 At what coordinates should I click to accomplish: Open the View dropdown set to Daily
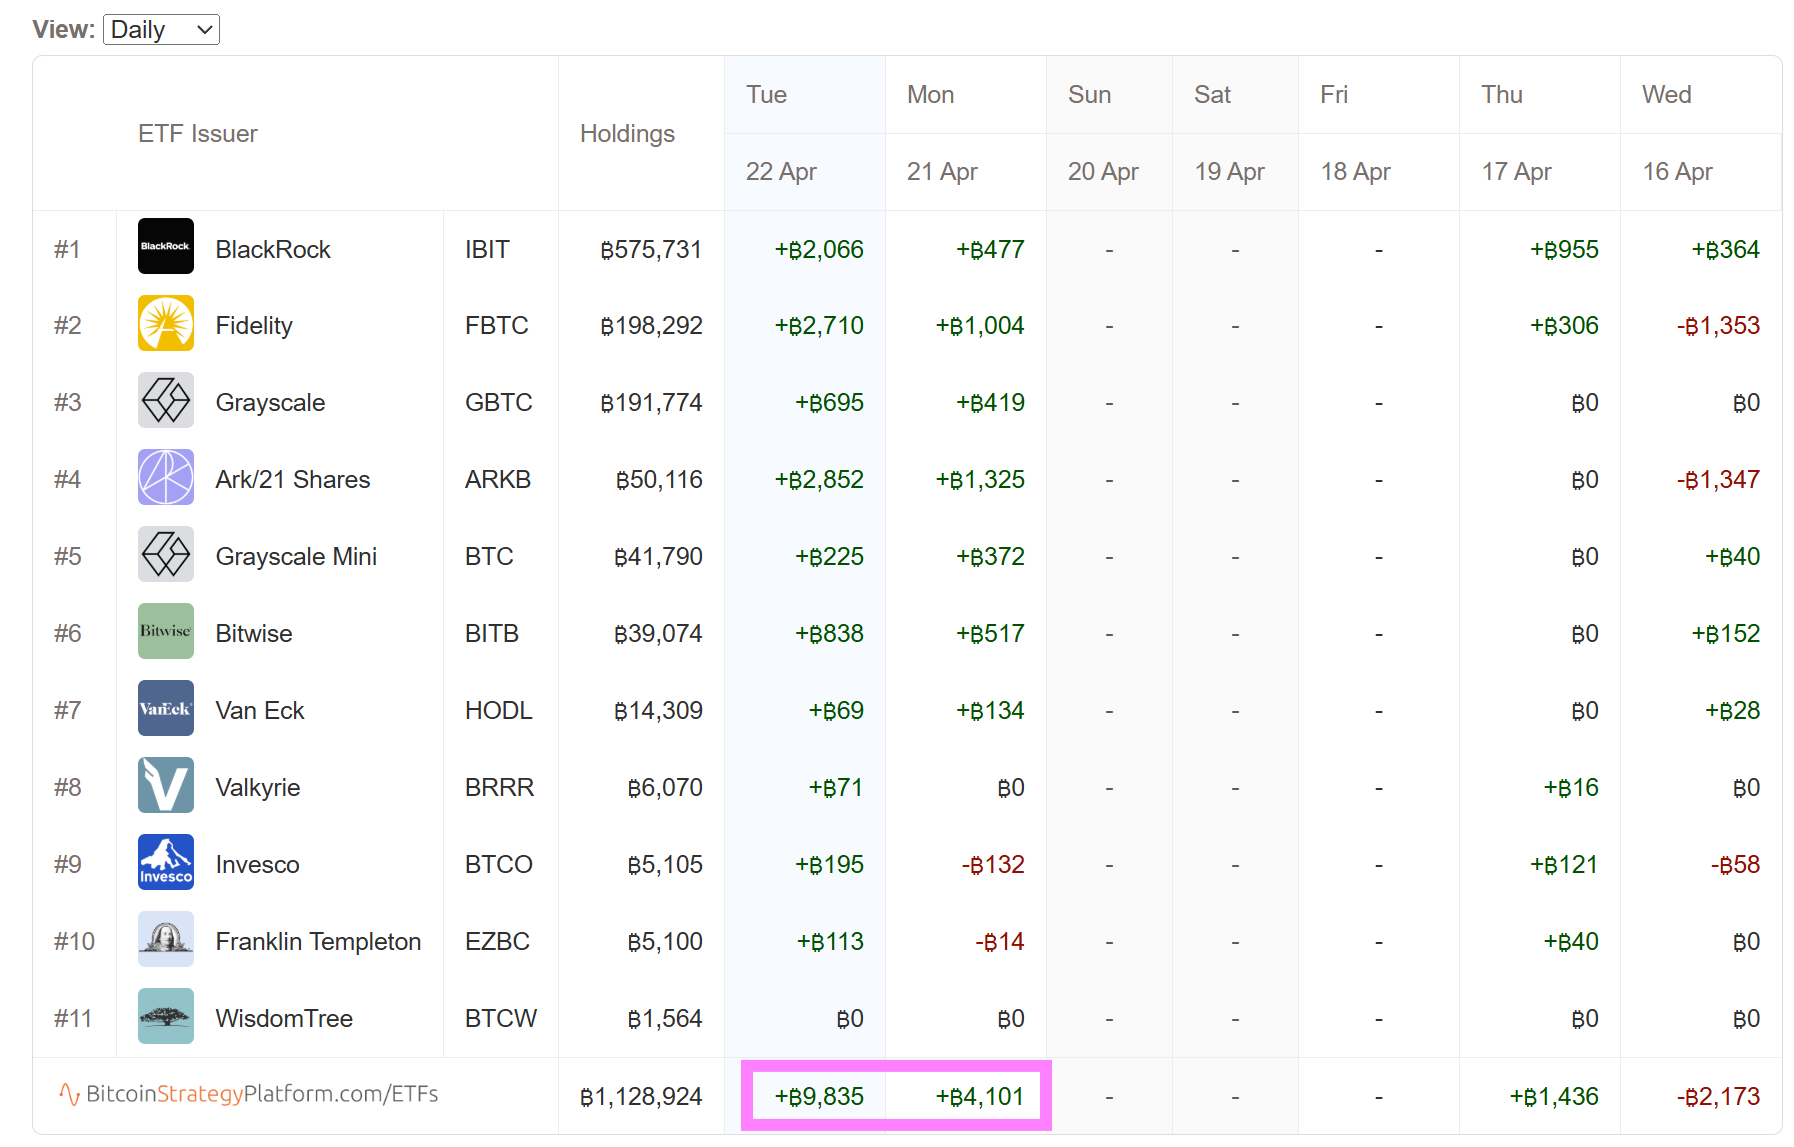coord(160,30)
